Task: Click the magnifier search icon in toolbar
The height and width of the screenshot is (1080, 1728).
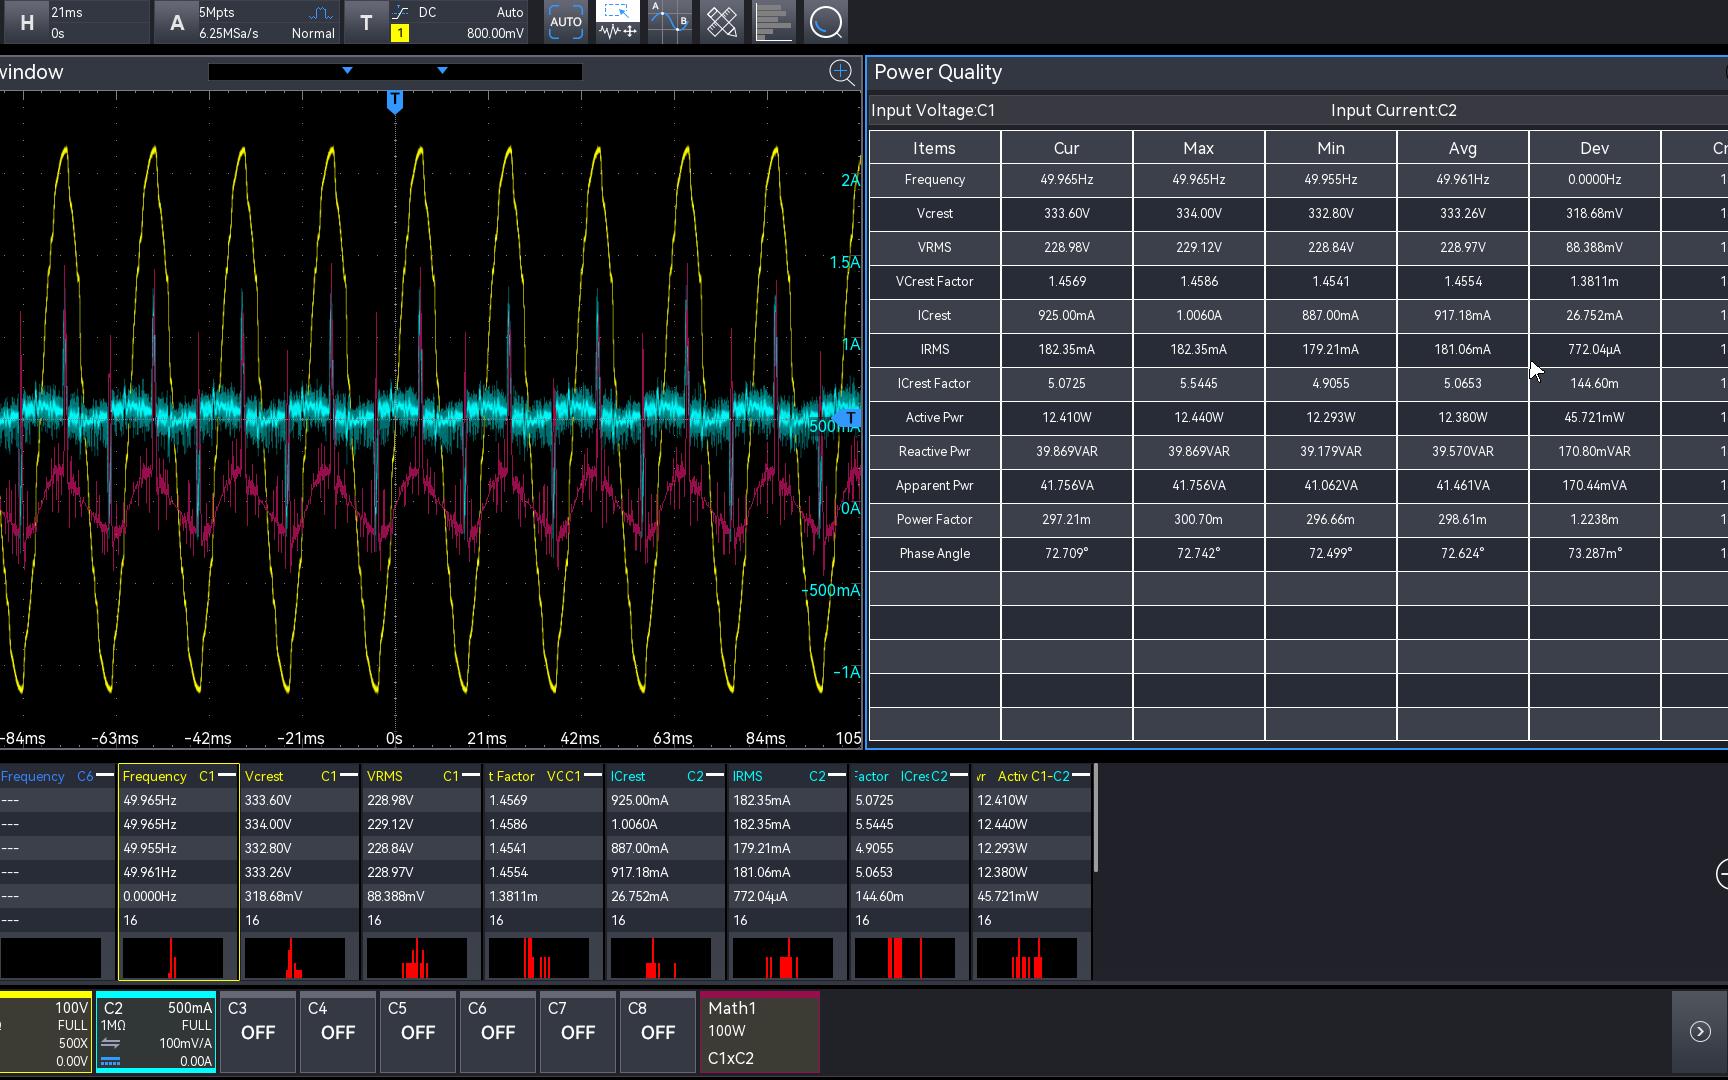Action: 826,22
